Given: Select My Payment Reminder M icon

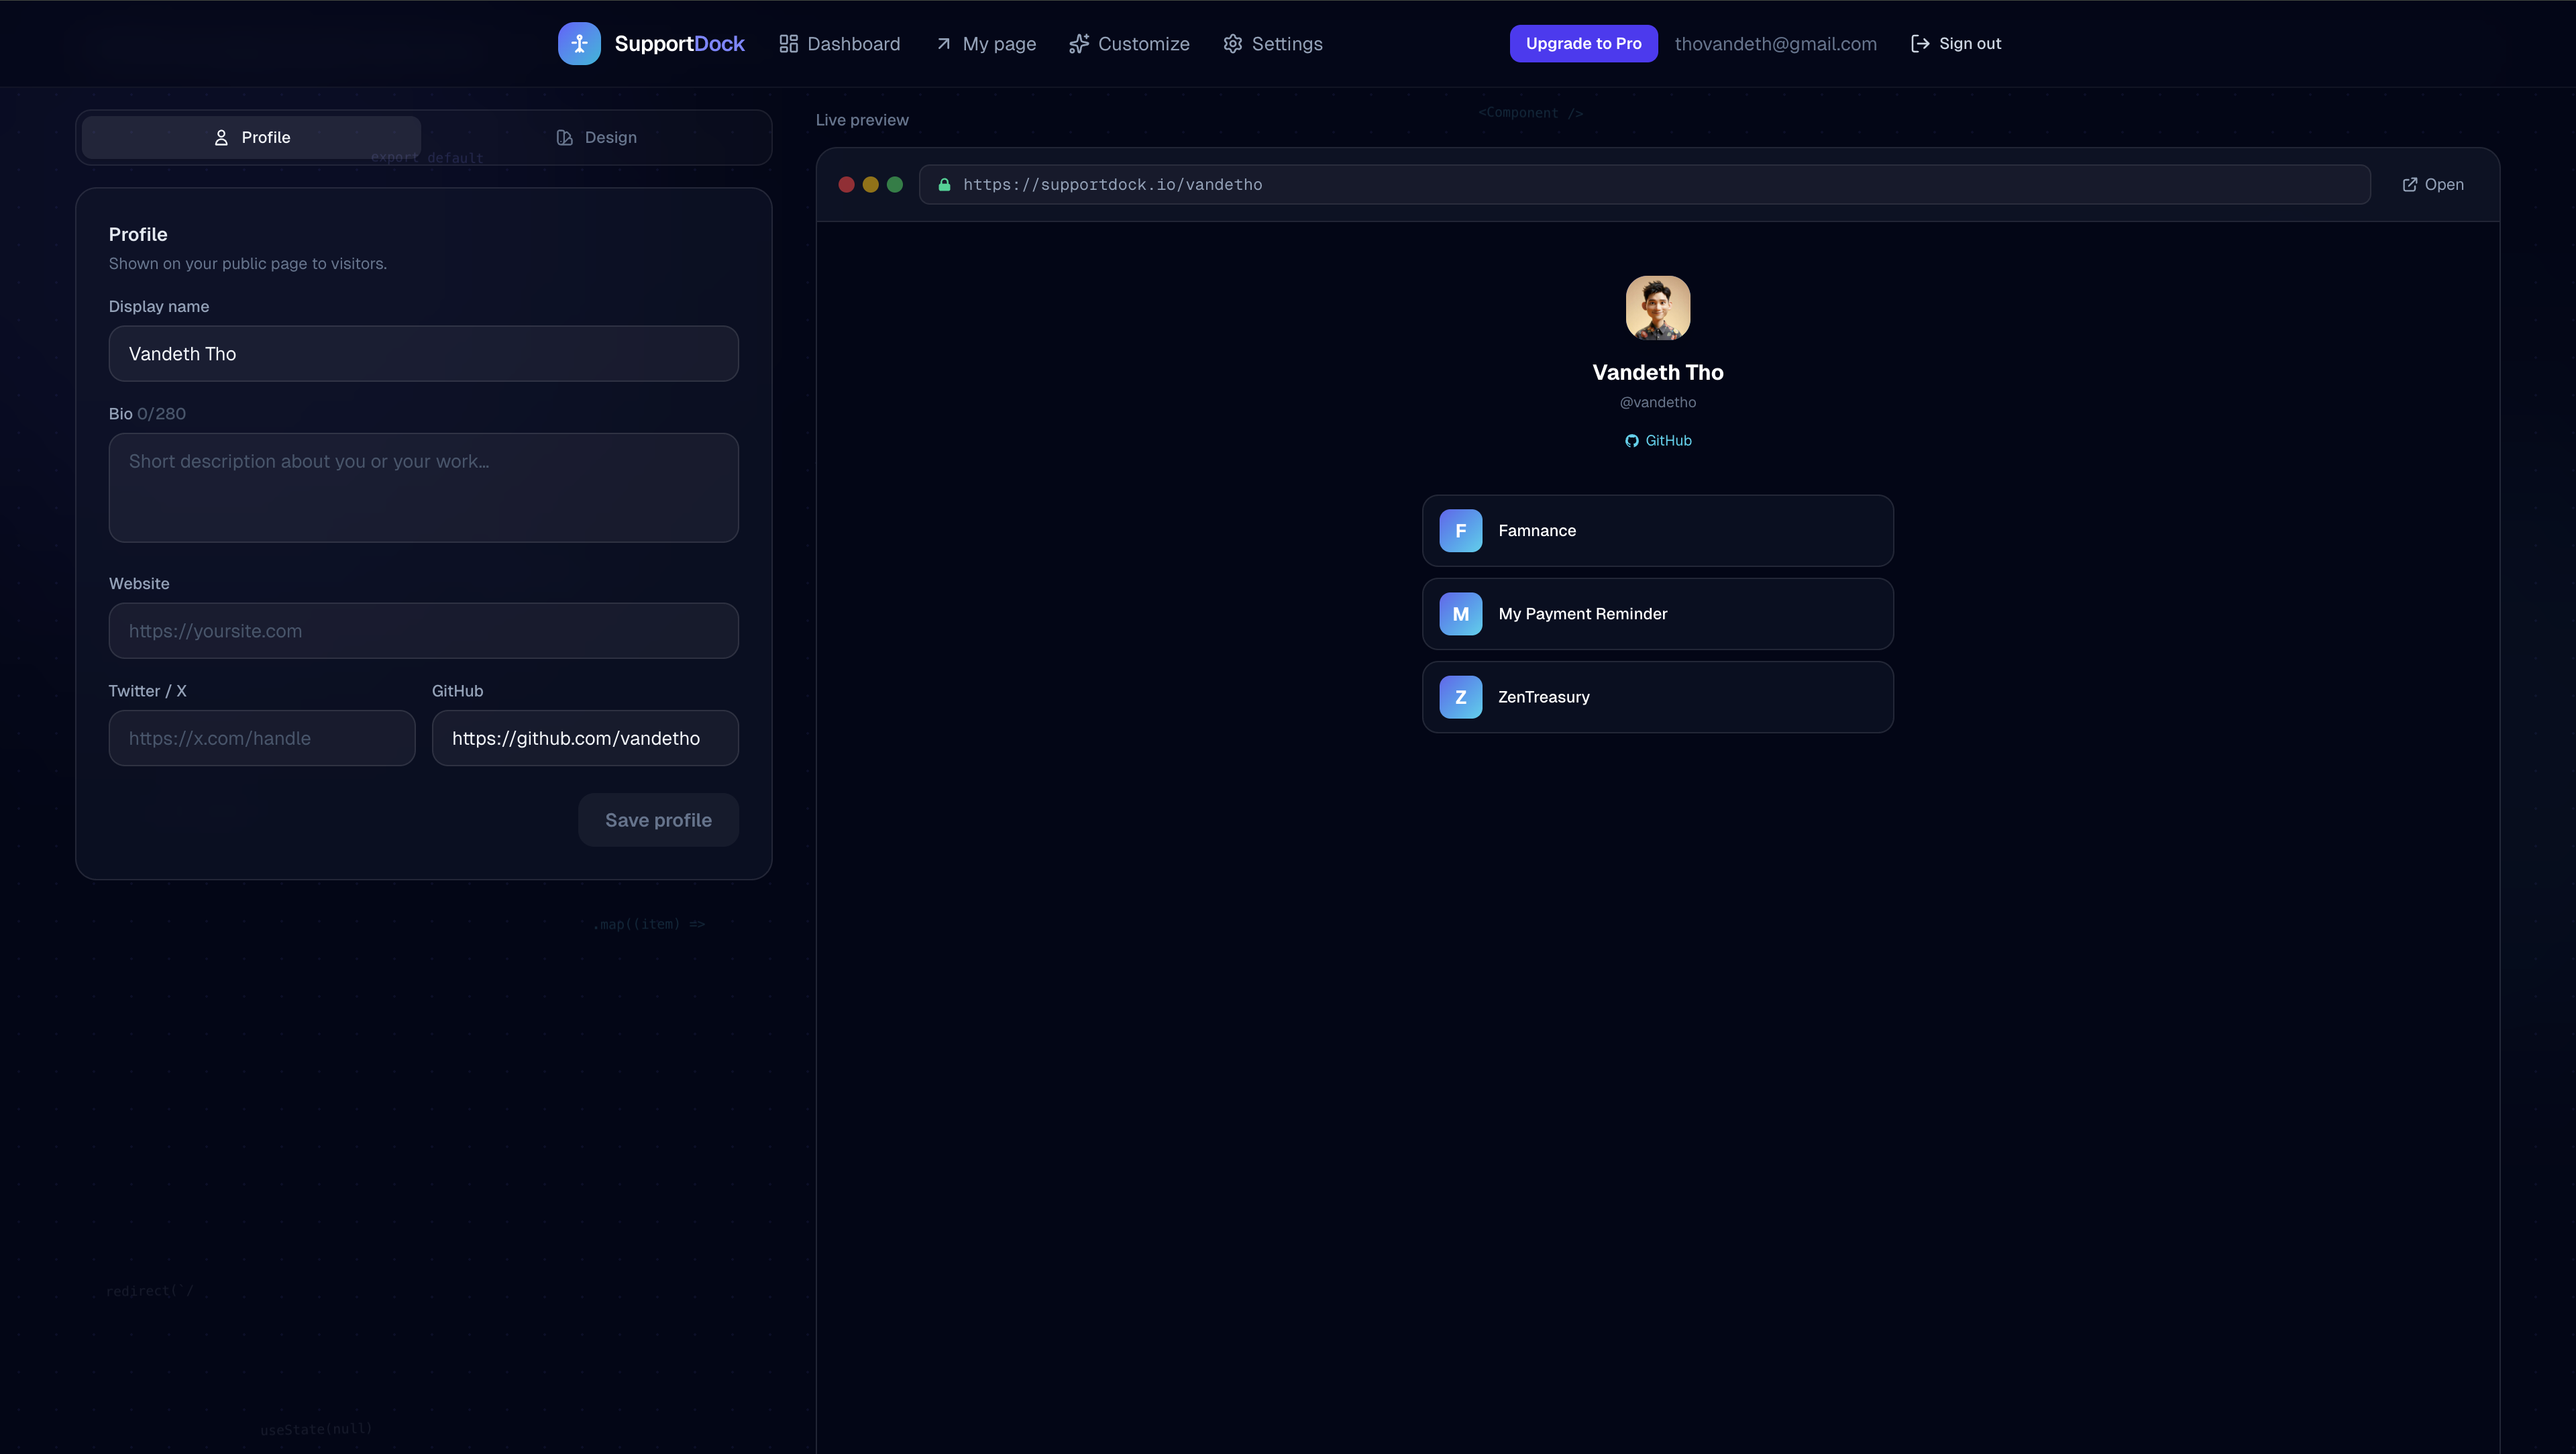Looking at the screenshot, I should (x=1460, y=613).
